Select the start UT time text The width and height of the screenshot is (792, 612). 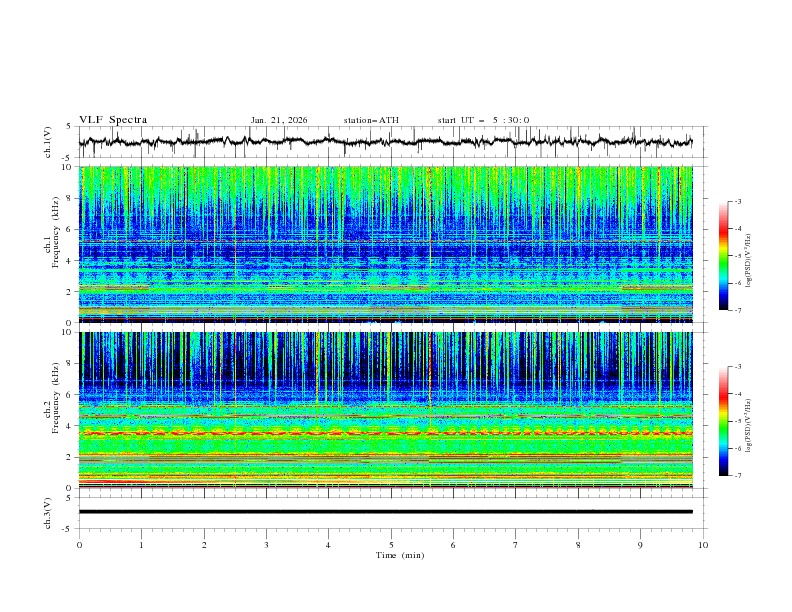pos(483,120)
